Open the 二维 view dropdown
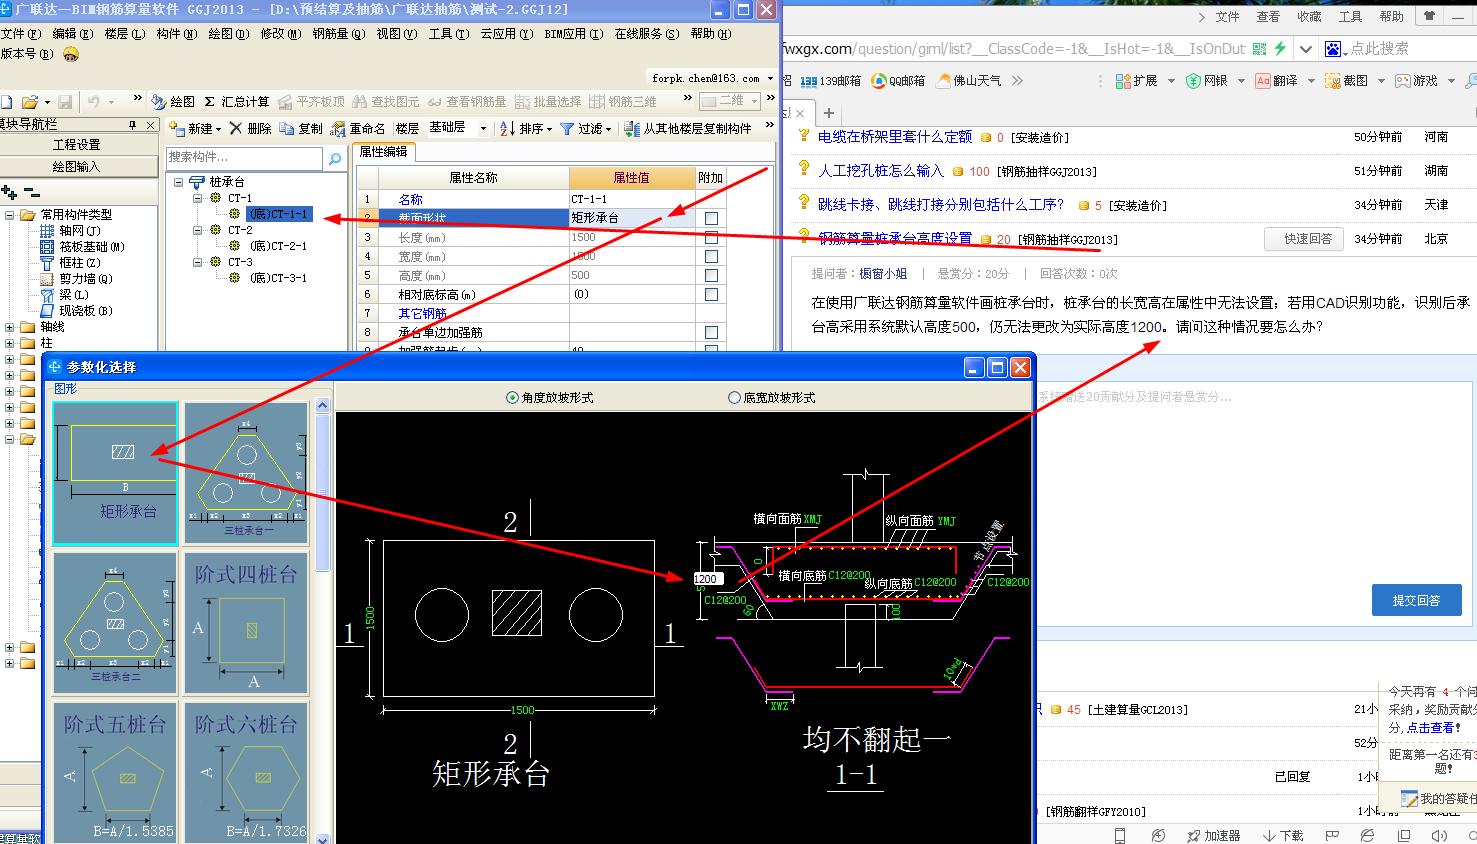The width and height of the screenshot is (1477, 844). pos(755,101)
